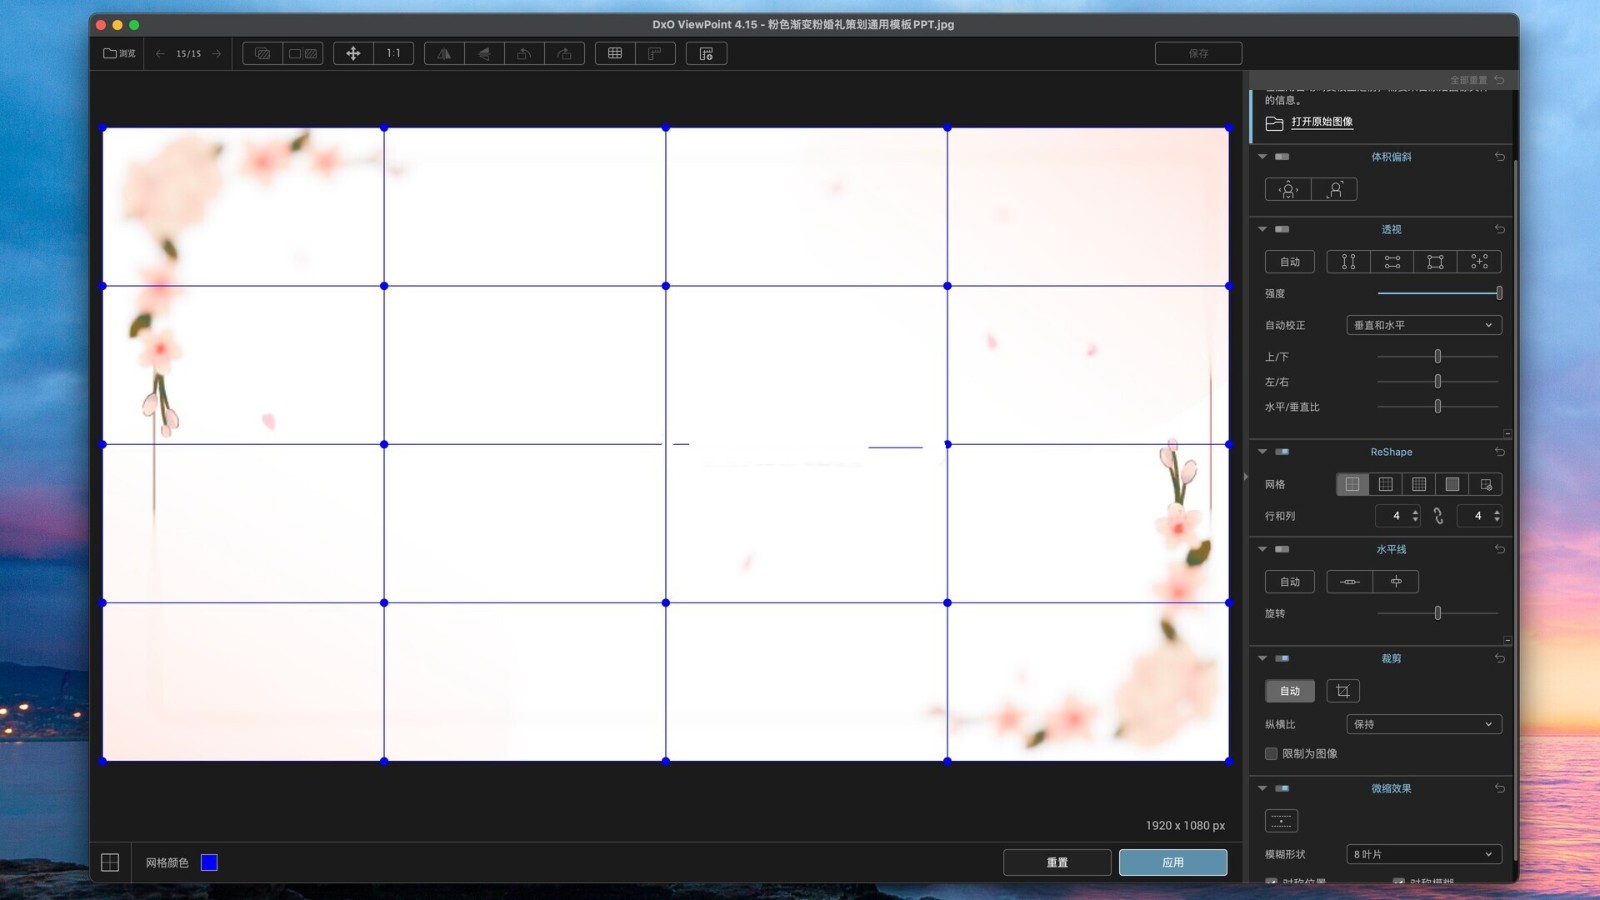The height and width of the screenshot is (900, 1600).
Task: Click 自动 in the 透视 section
Action: [1290, 262]
